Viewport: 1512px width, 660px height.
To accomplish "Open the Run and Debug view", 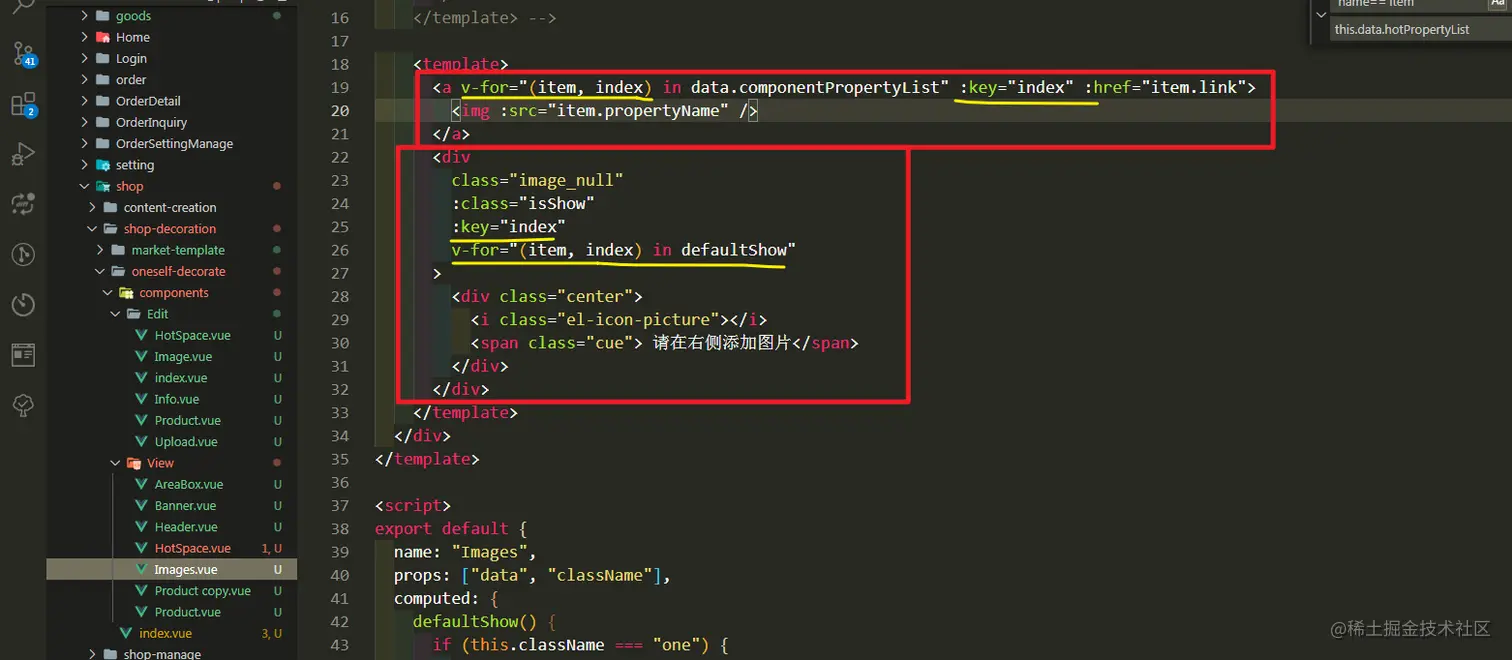I will tap(22, 154).
